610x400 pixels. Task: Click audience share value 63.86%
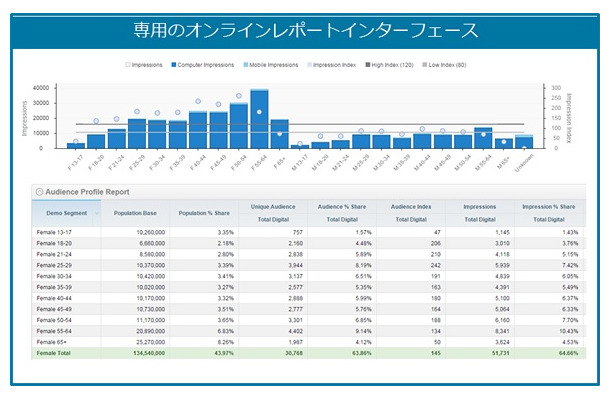362,353
